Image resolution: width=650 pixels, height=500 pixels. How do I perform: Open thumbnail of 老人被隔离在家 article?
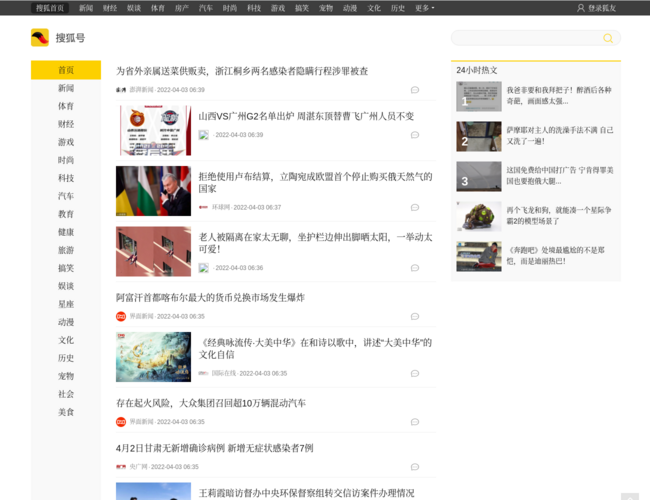153,251
